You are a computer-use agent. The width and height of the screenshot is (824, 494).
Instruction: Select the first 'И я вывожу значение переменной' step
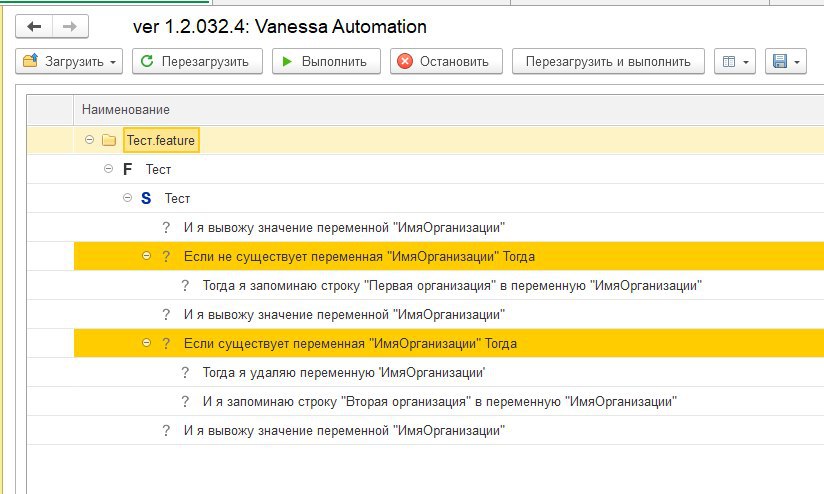[426, 227]
